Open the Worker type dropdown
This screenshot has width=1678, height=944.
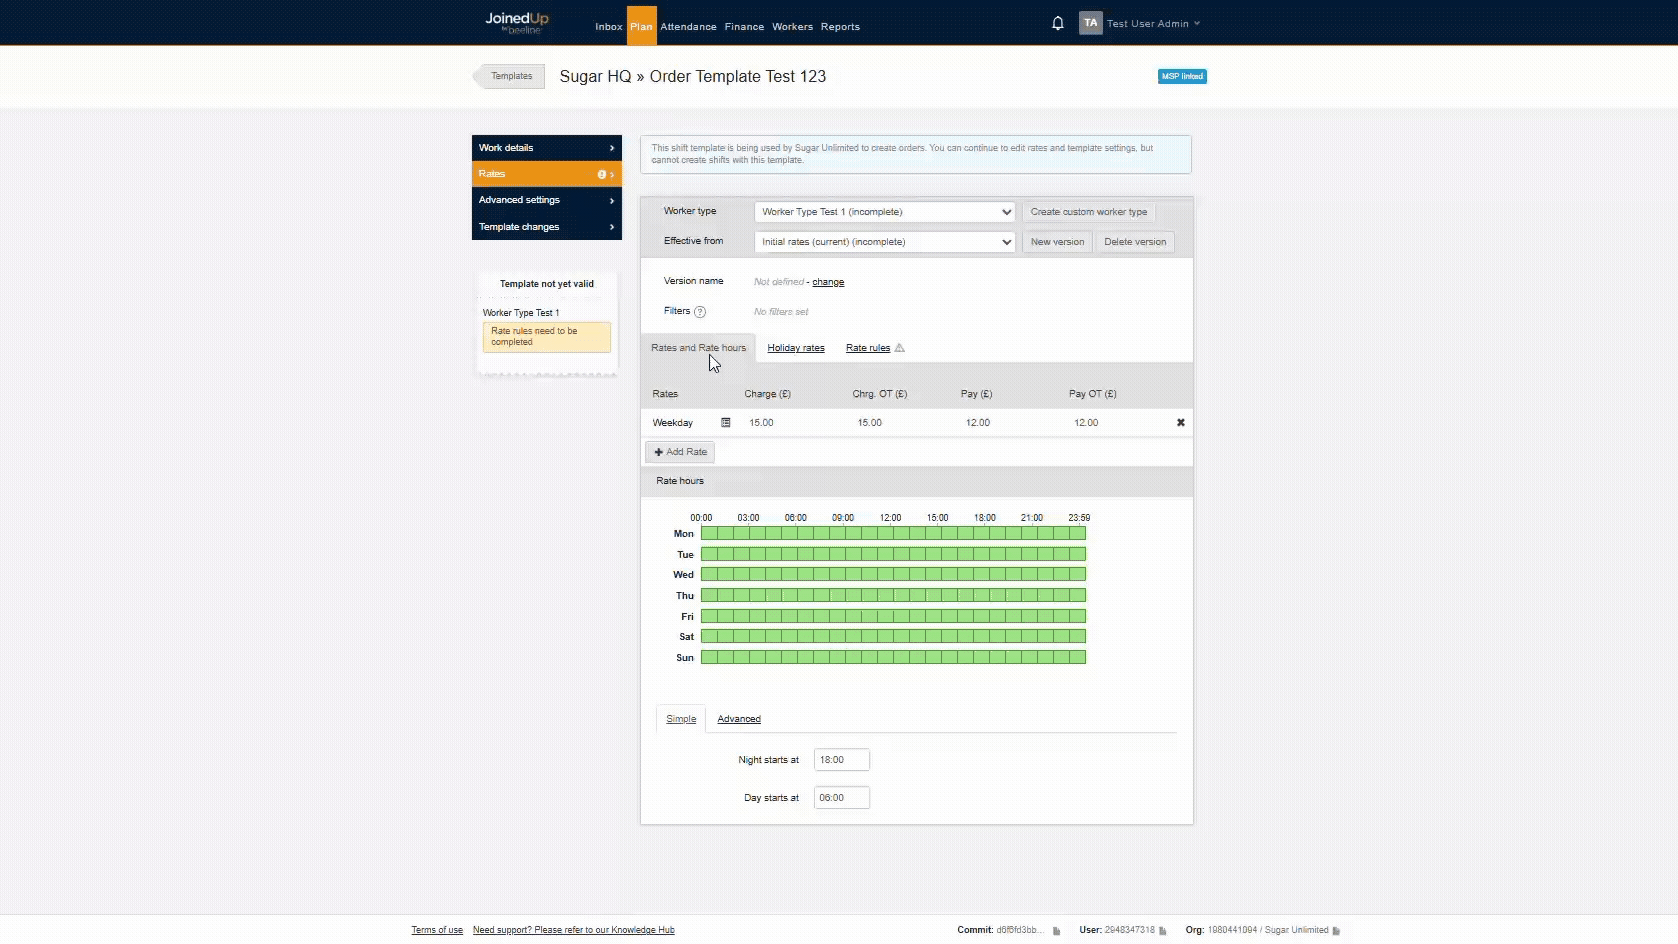(884, 212)
